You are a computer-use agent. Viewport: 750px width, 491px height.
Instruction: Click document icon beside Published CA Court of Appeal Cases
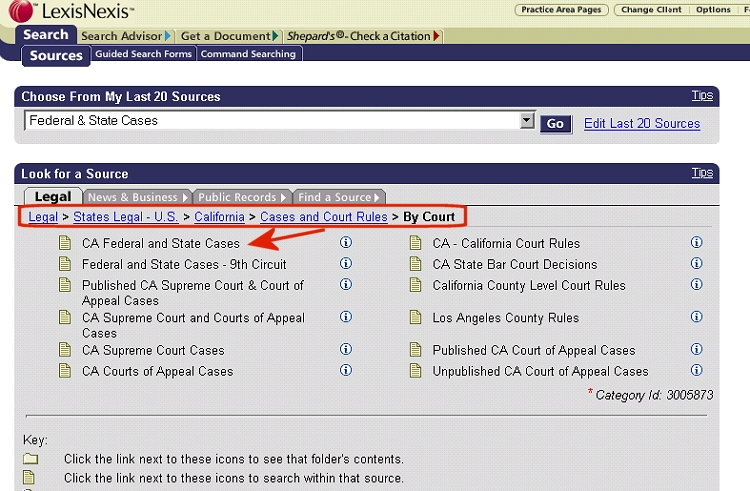click(416, 350)
